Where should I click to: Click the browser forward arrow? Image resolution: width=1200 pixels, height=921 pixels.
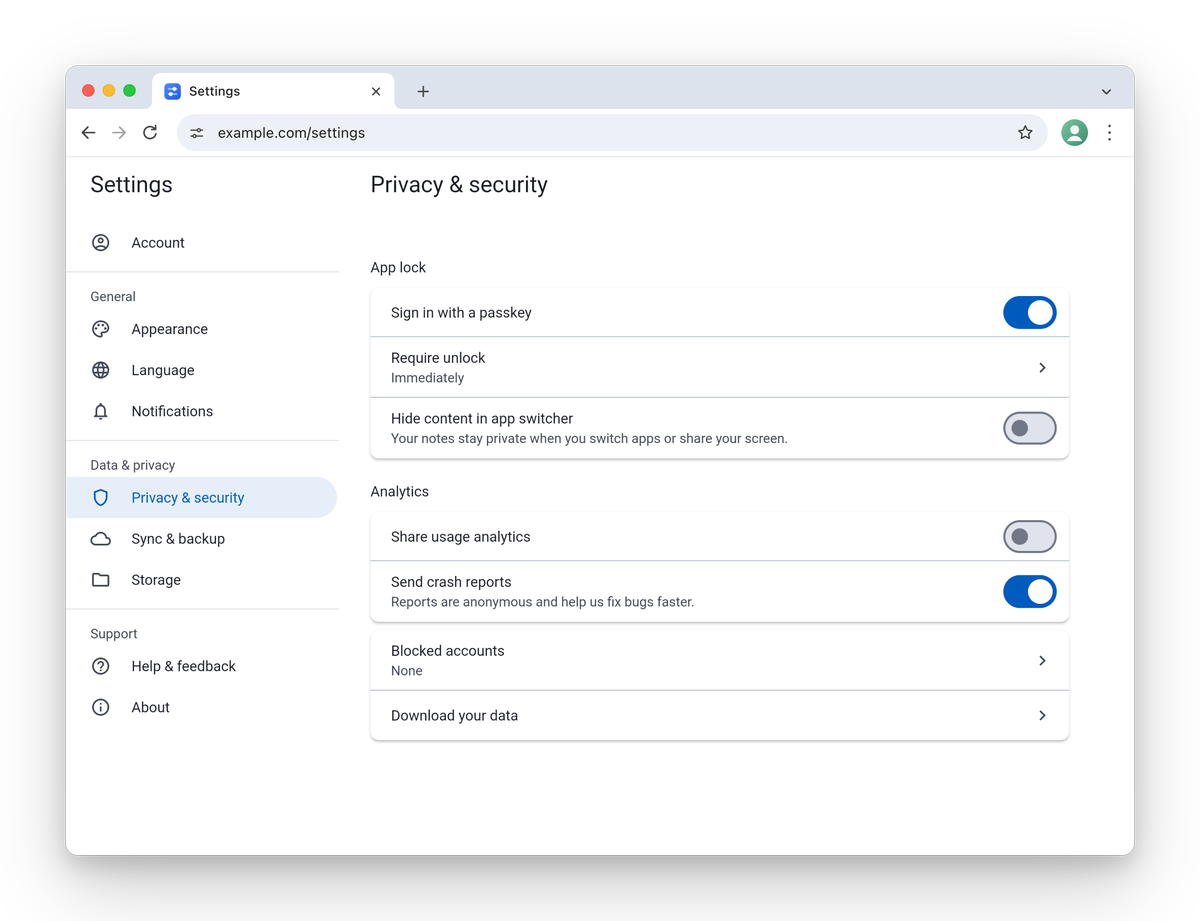coord(119,133)
